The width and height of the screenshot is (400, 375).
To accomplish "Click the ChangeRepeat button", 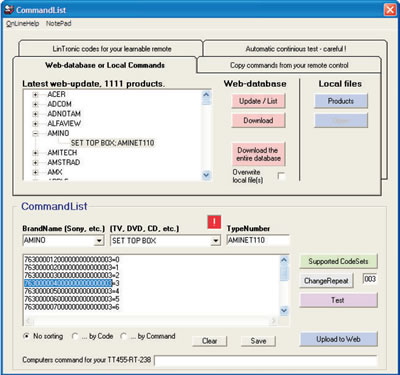I will tap(326, 281).
